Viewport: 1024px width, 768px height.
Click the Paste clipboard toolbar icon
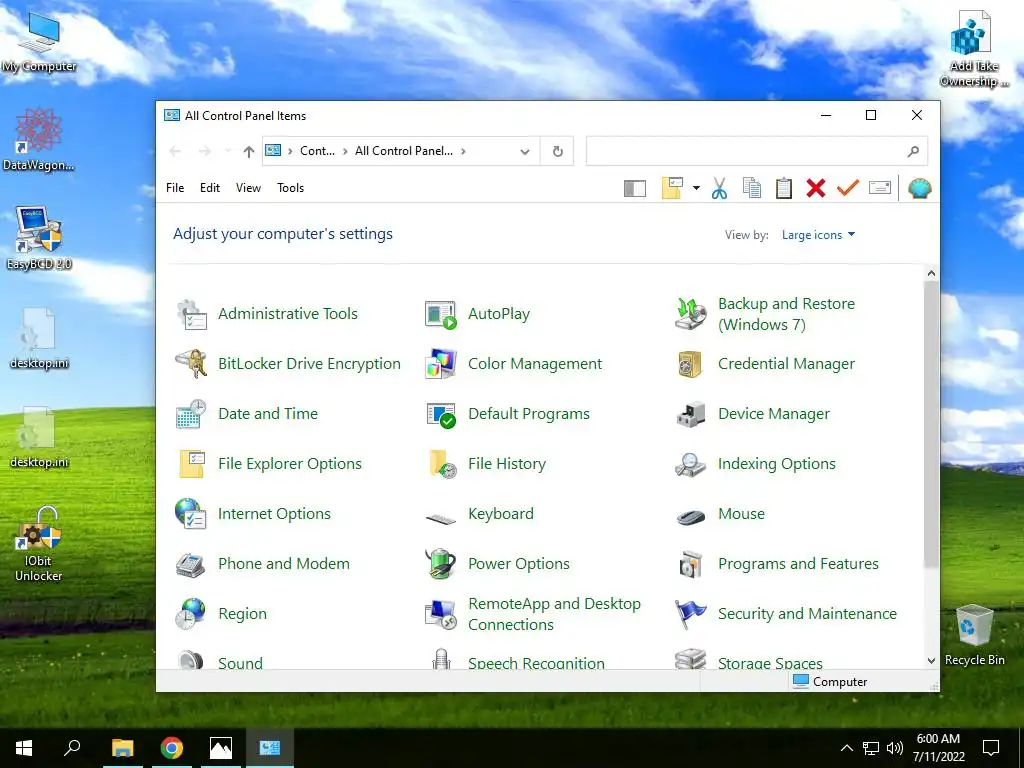[x=784, y=189]
